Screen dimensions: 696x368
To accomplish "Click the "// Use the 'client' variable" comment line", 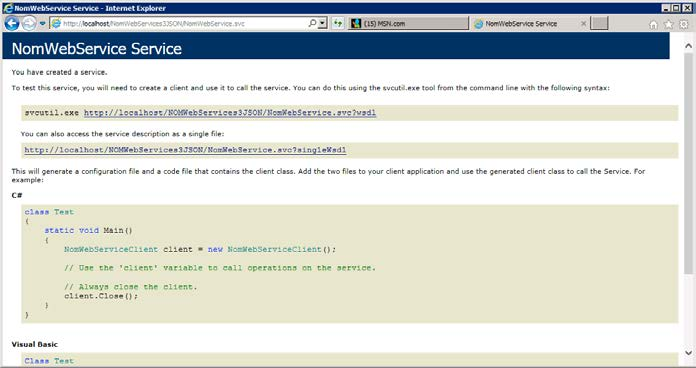I will (x=220, y=268).
